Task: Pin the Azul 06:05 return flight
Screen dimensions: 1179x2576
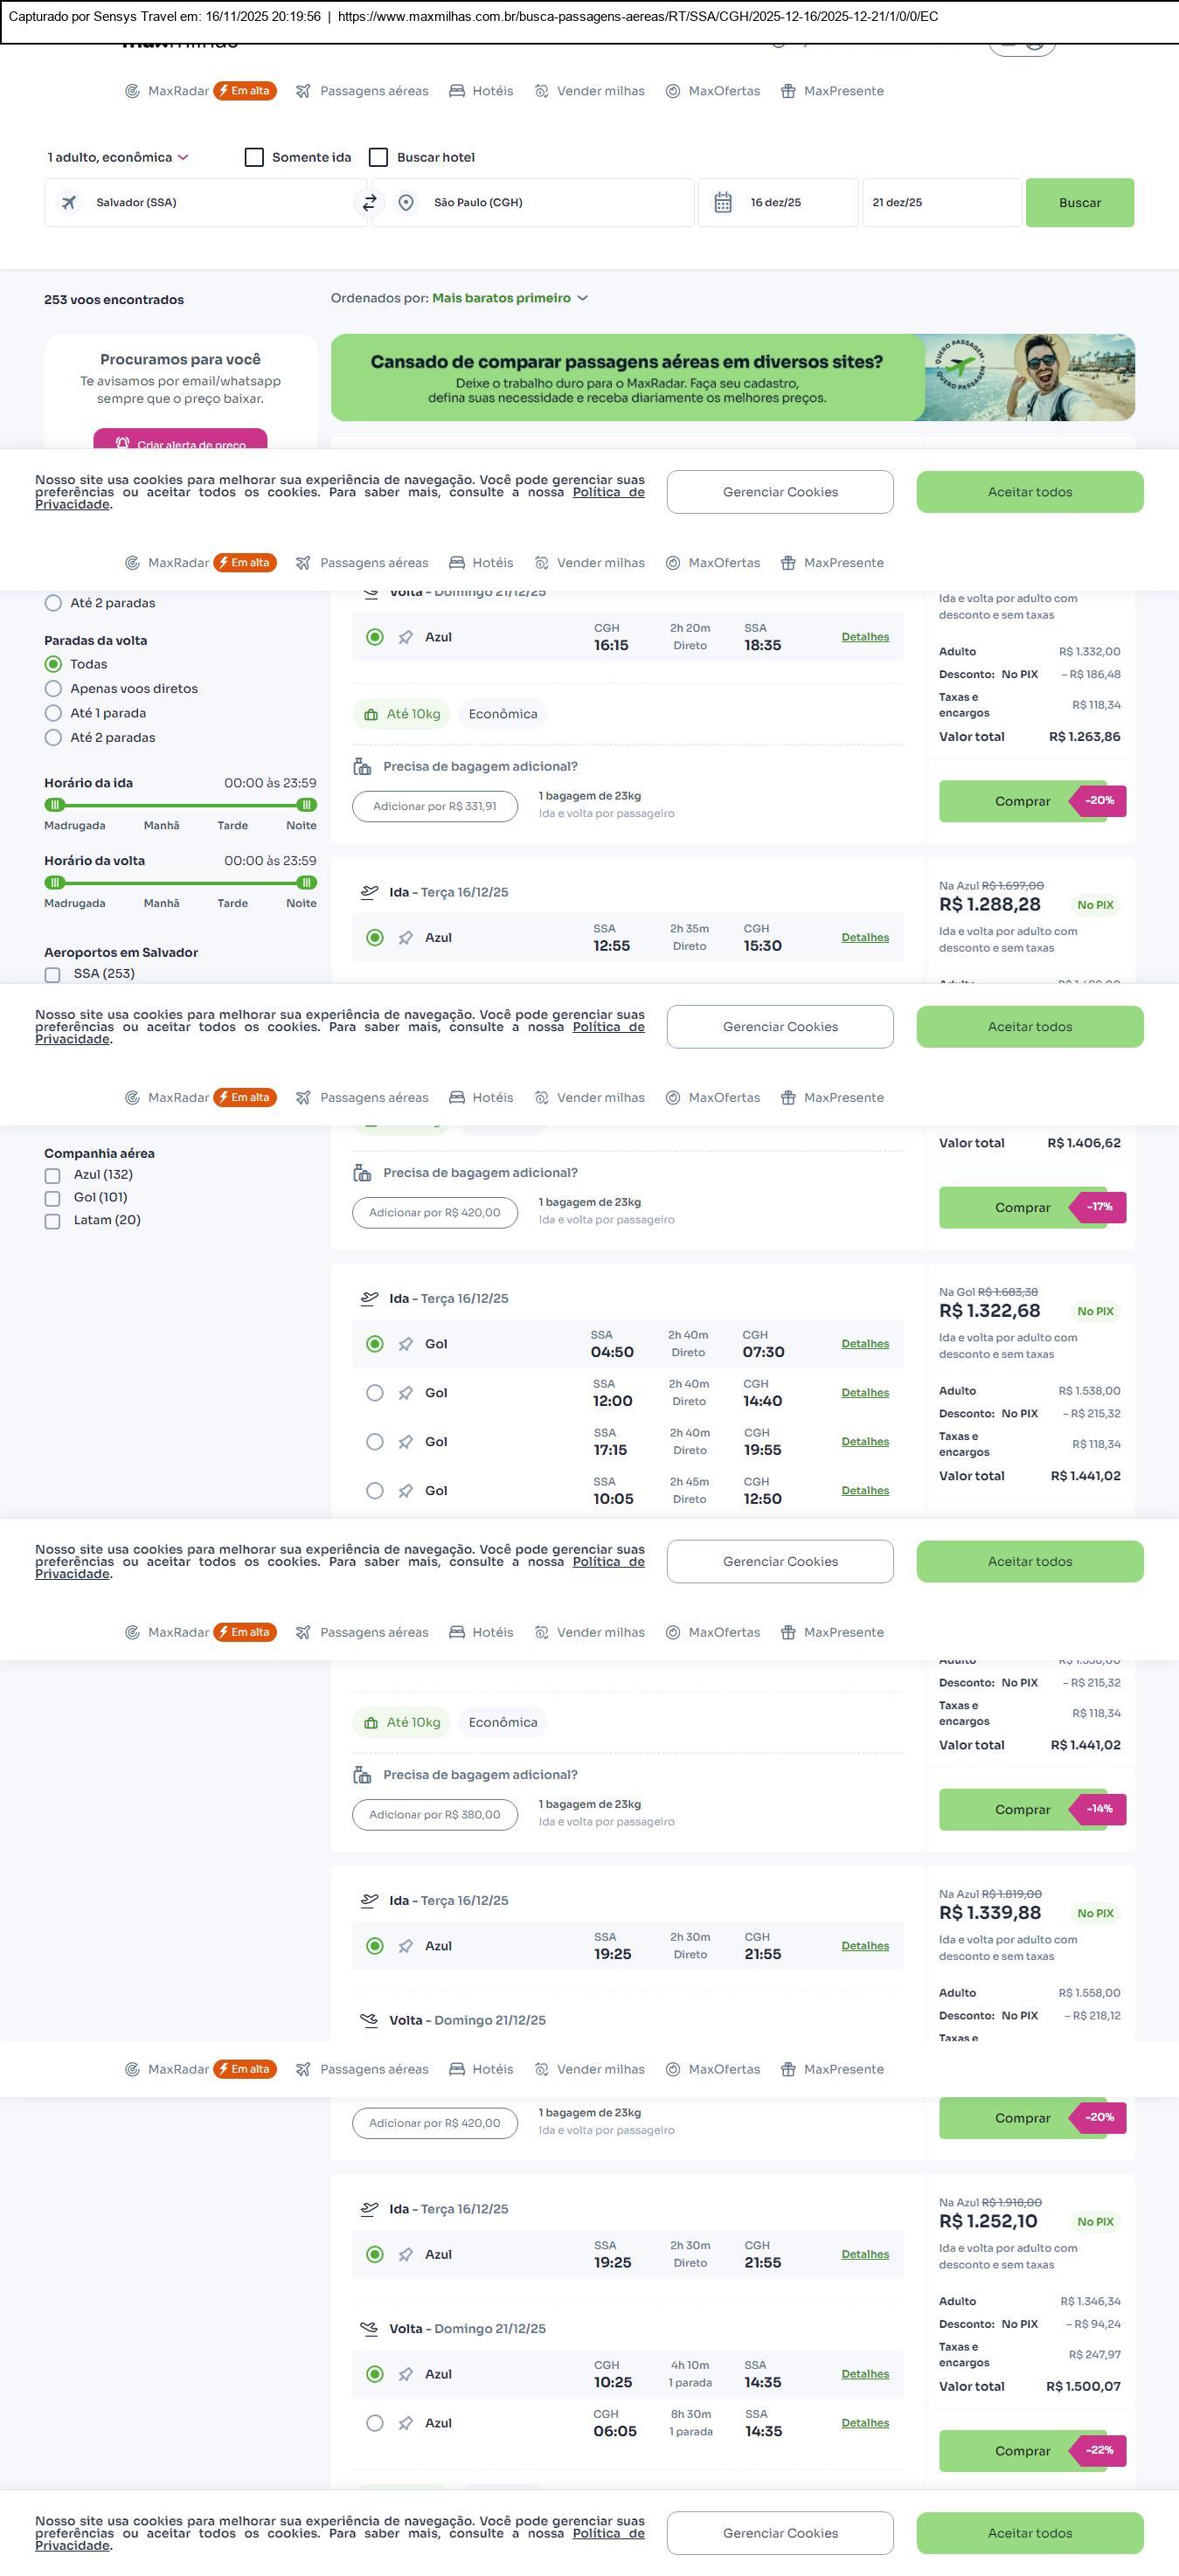Action: pos(405,2423)
